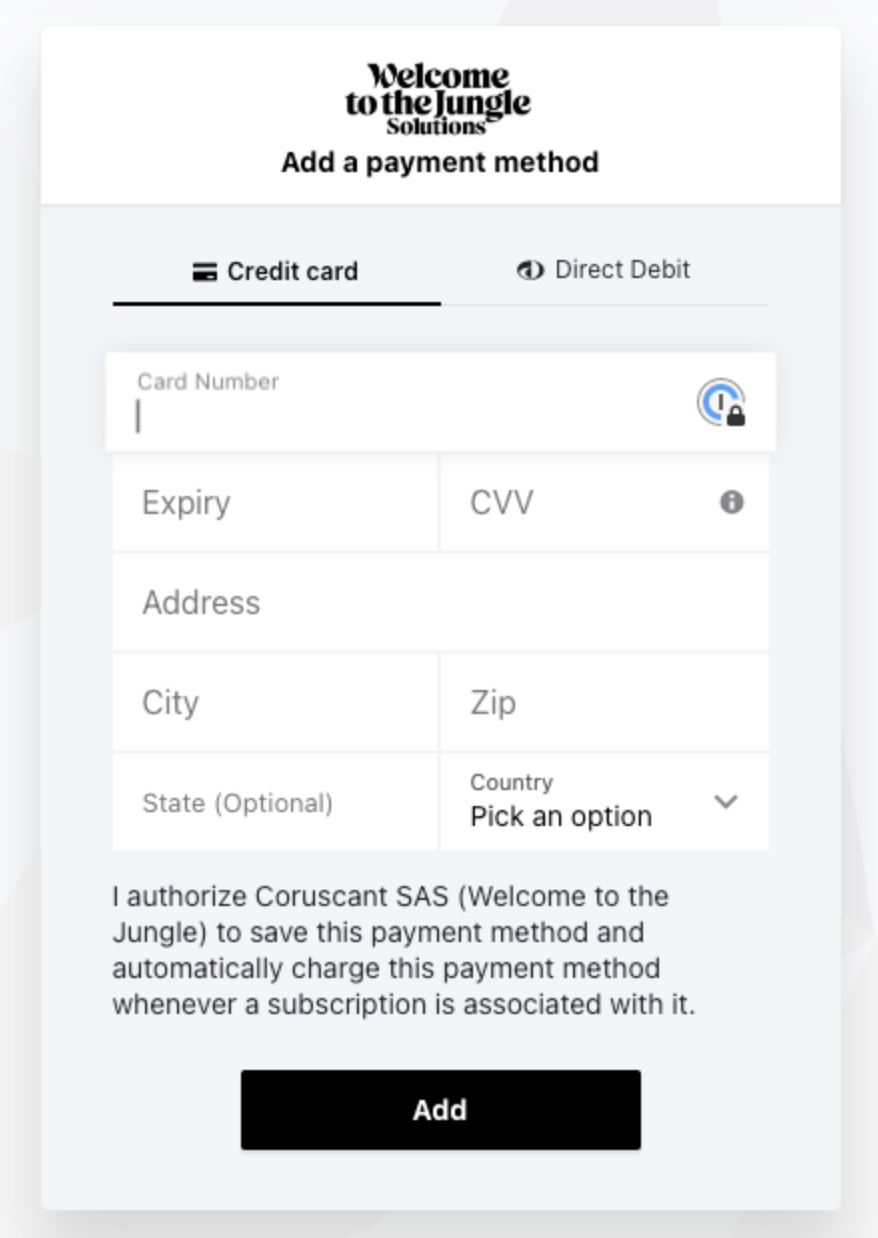Select the State (Optional) field
Screen dimensions: 878x1238
[274, 802]
